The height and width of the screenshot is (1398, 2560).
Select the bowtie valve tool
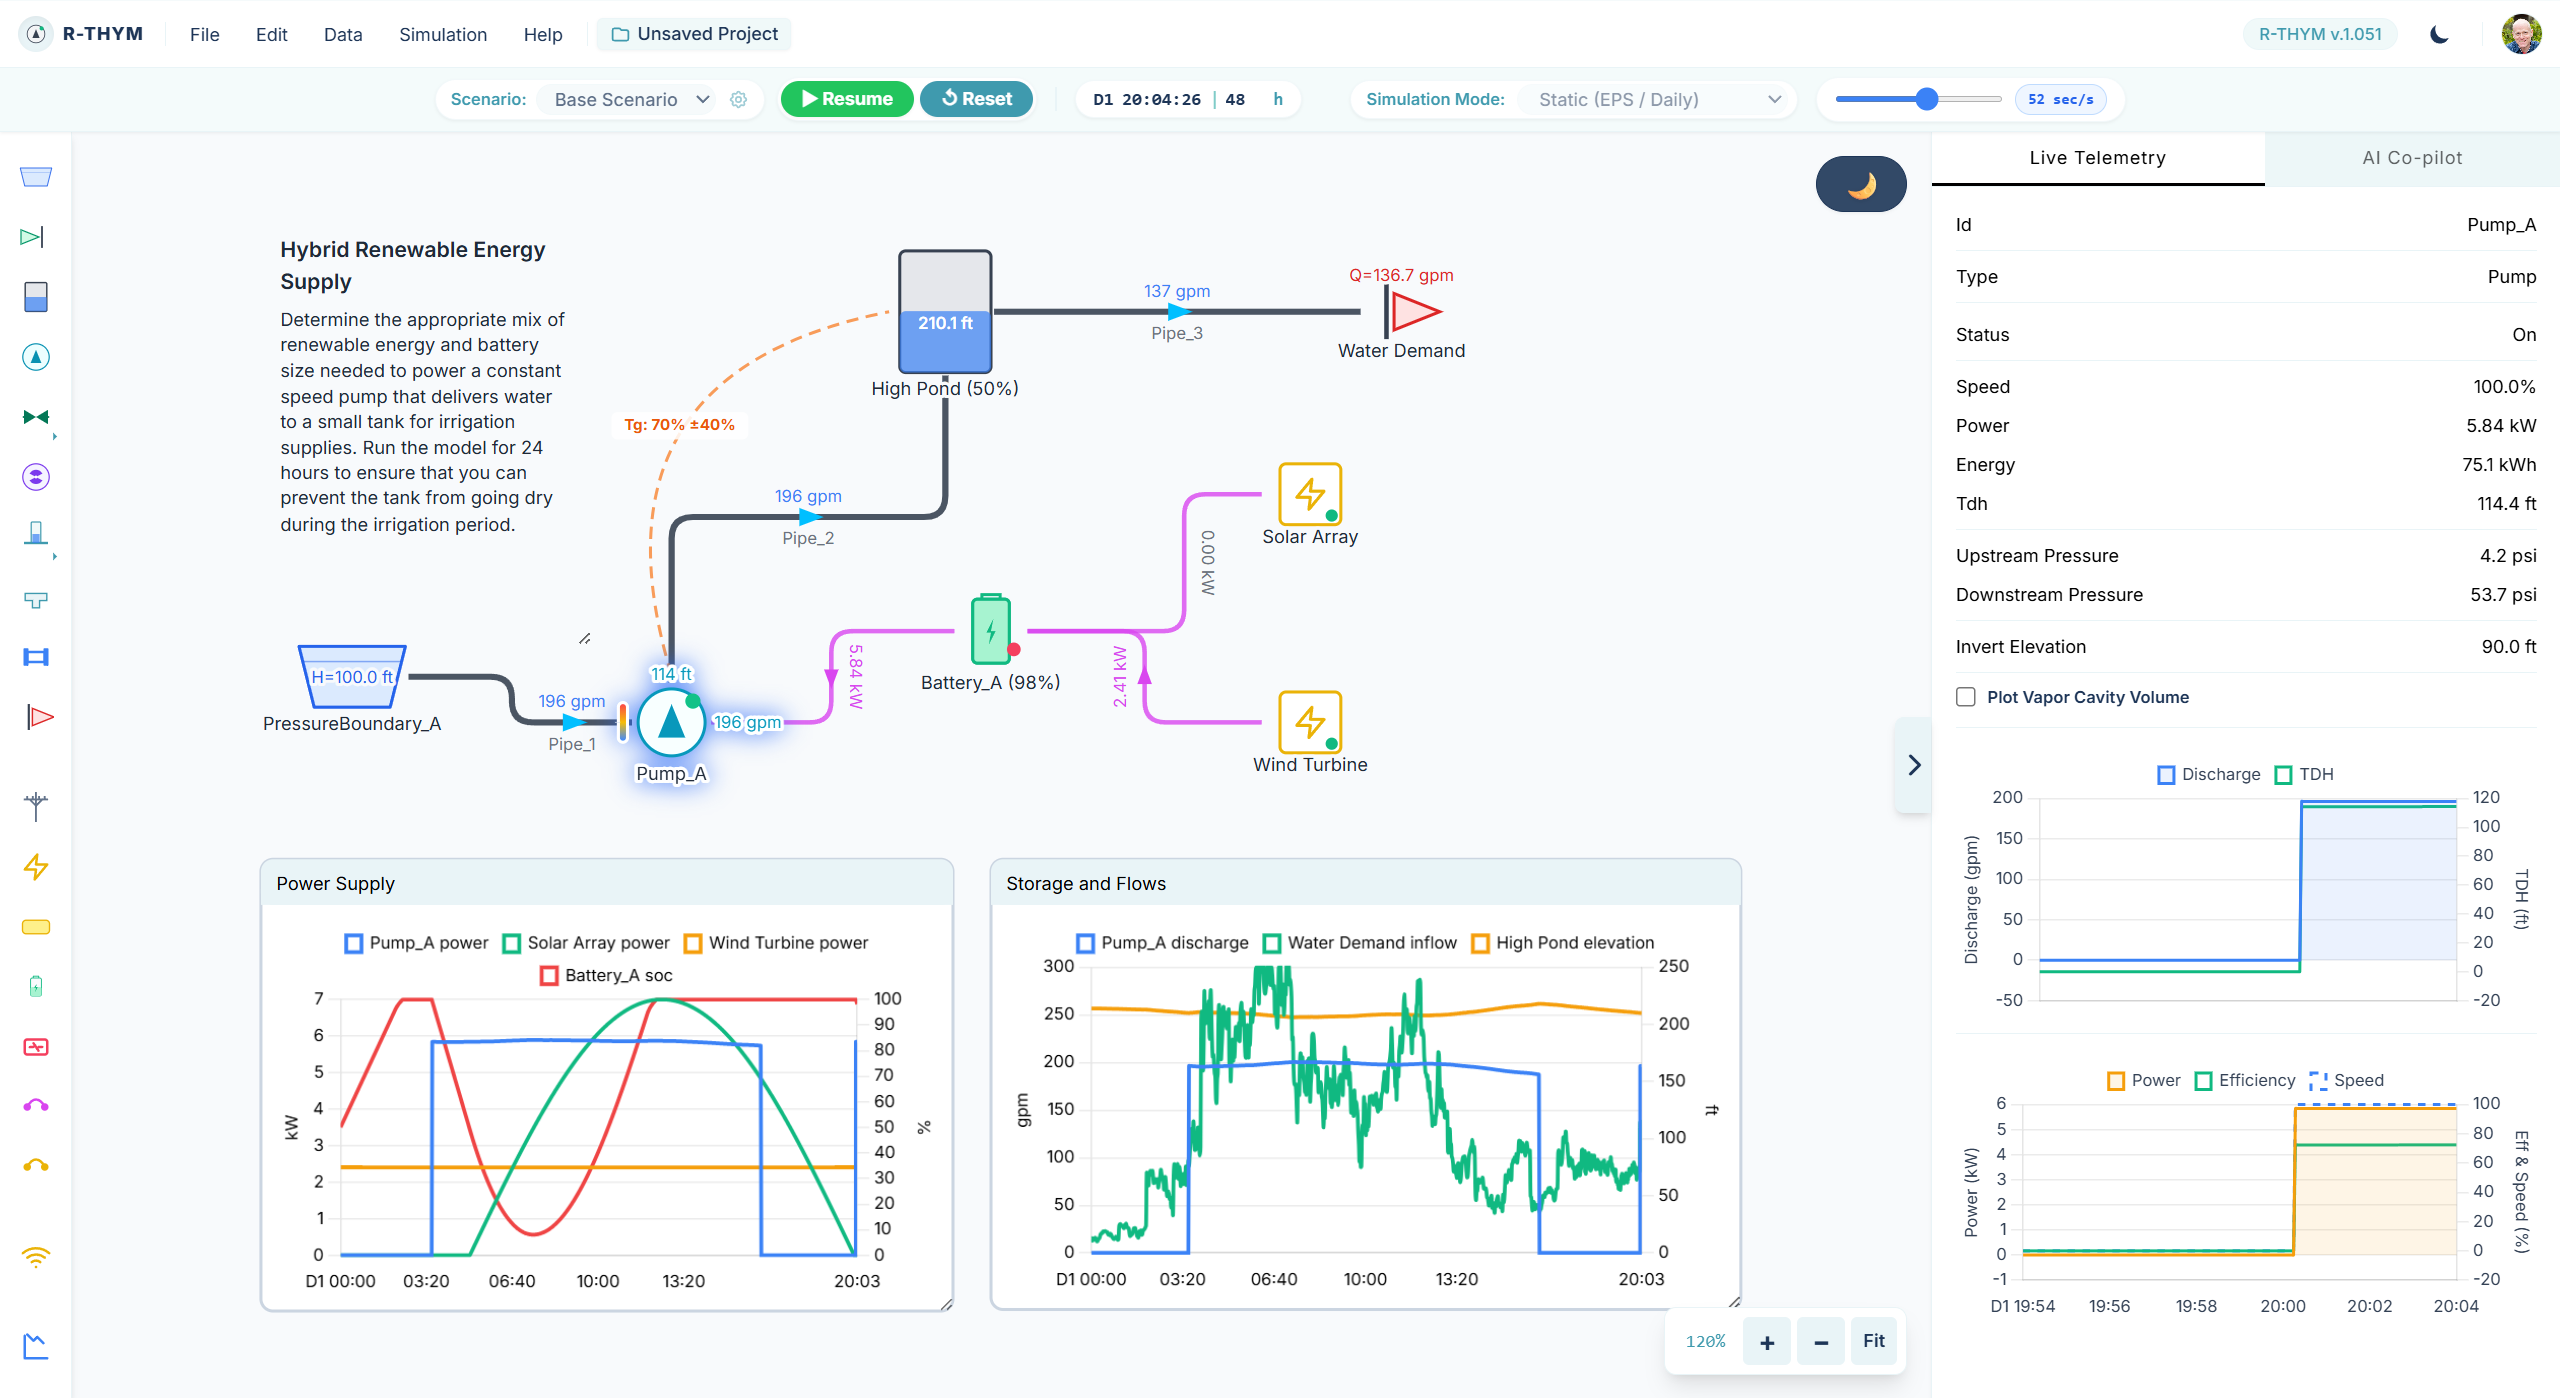[36, 417]
